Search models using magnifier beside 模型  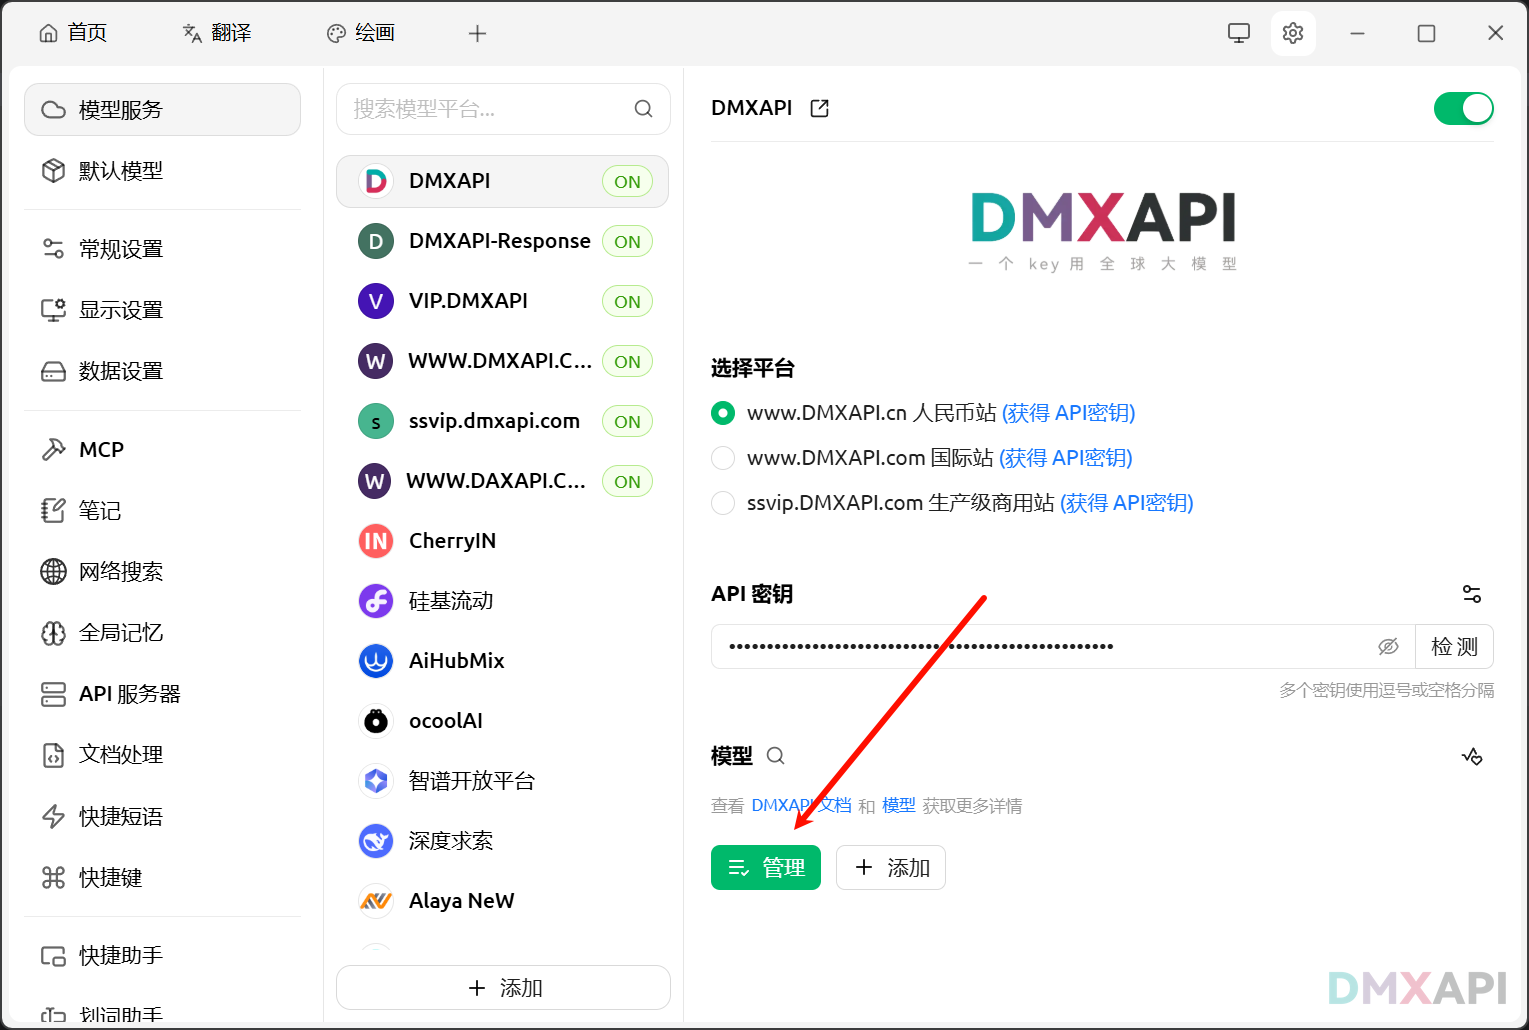point(775,756)
